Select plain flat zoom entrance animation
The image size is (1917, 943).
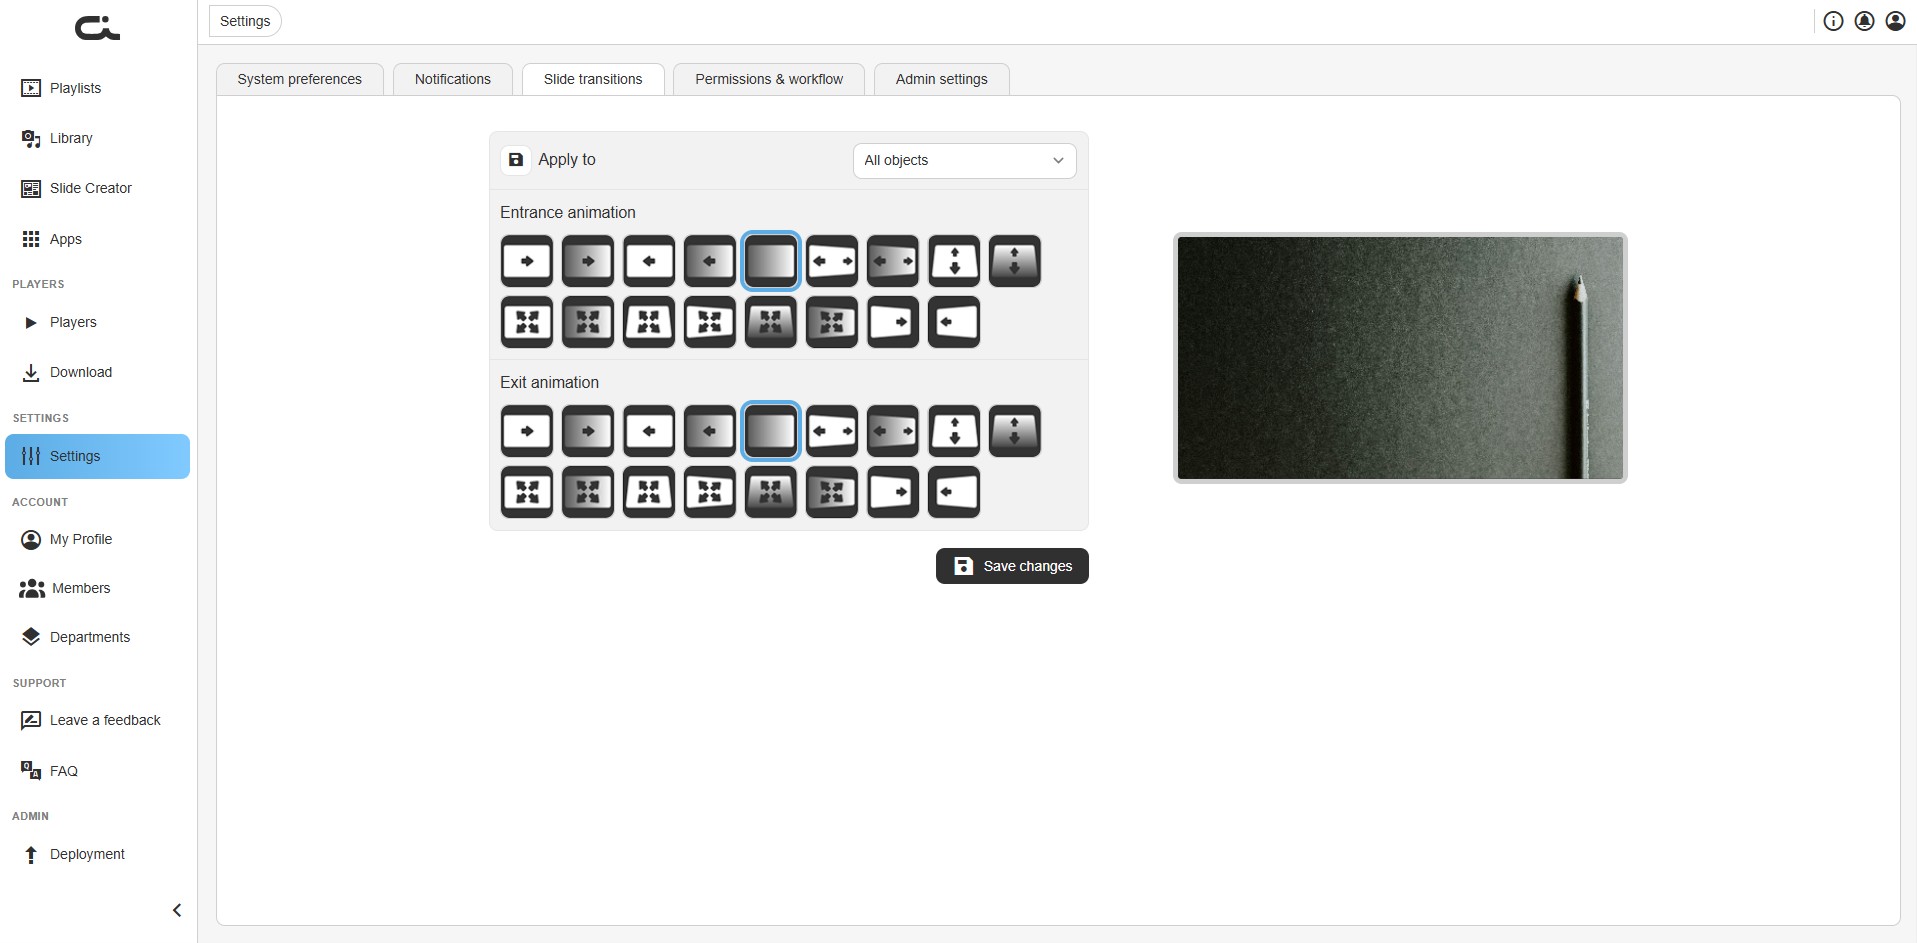[x=527, y=322]
